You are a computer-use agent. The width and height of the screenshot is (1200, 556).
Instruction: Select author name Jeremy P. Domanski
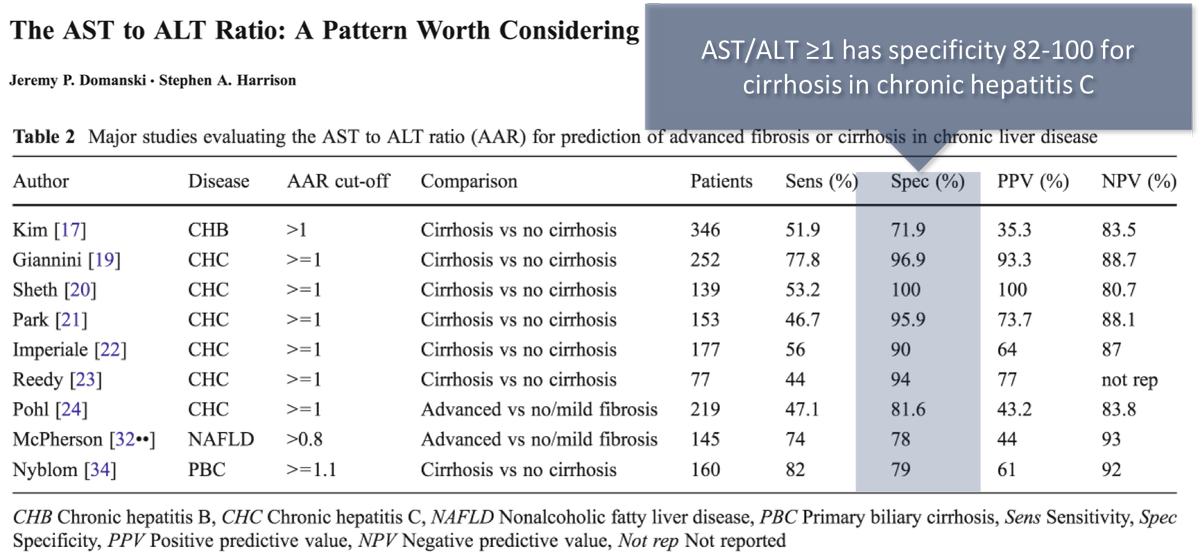click(x=86, y=80)
